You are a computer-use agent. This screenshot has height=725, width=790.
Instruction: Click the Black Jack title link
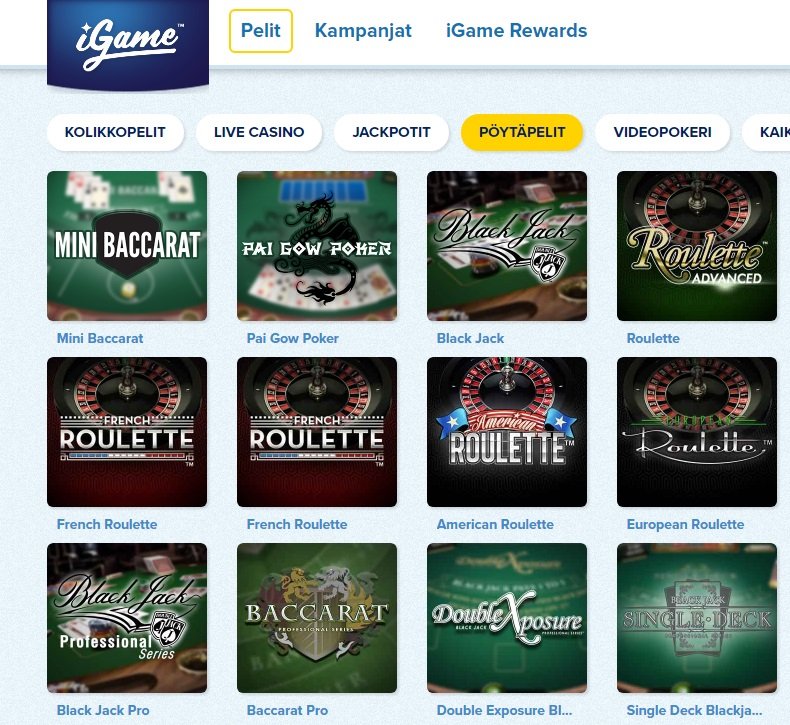pos(470,338)
